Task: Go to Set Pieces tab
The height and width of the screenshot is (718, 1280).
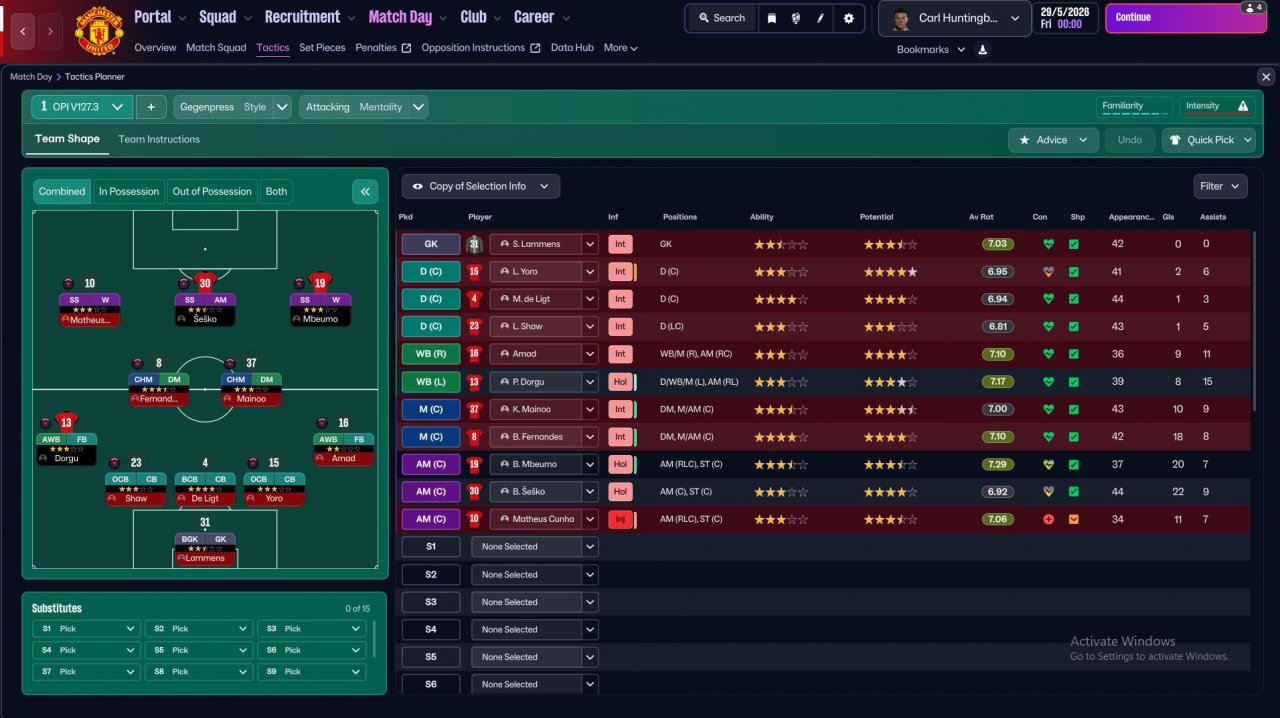Action: tap(322, 47)
